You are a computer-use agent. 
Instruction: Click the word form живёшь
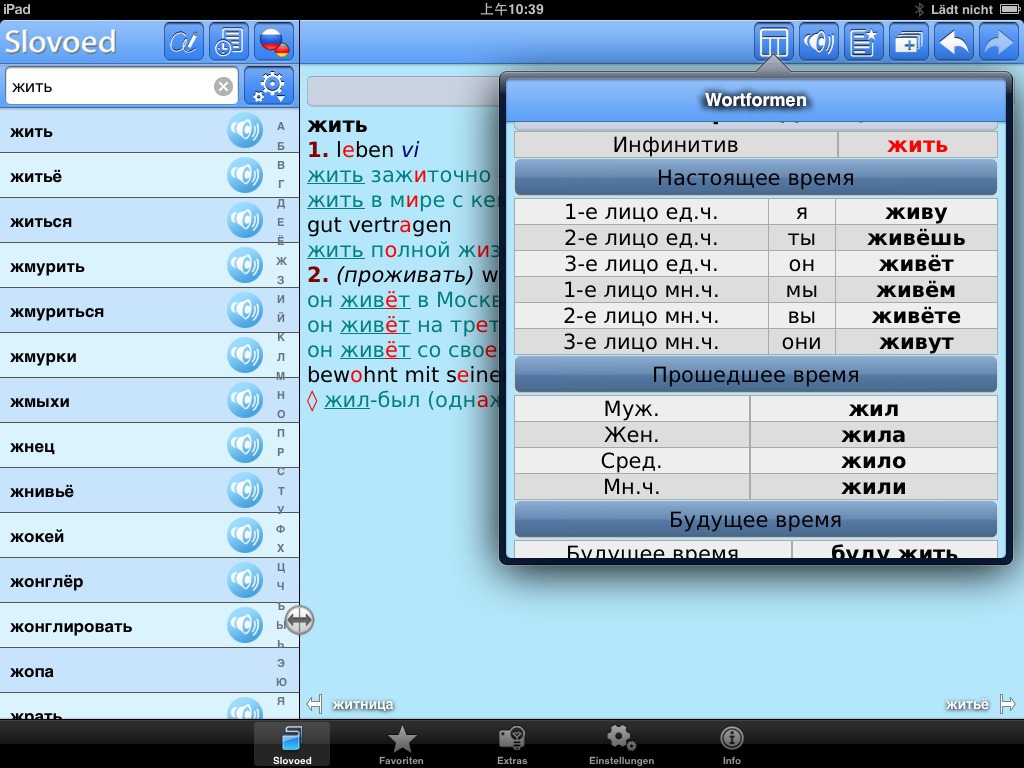916,238
